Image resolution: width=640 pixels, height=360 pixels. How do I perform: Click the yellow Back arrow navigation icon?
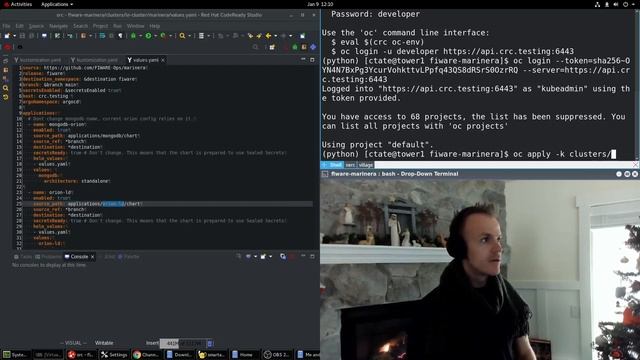pos(268,36)
